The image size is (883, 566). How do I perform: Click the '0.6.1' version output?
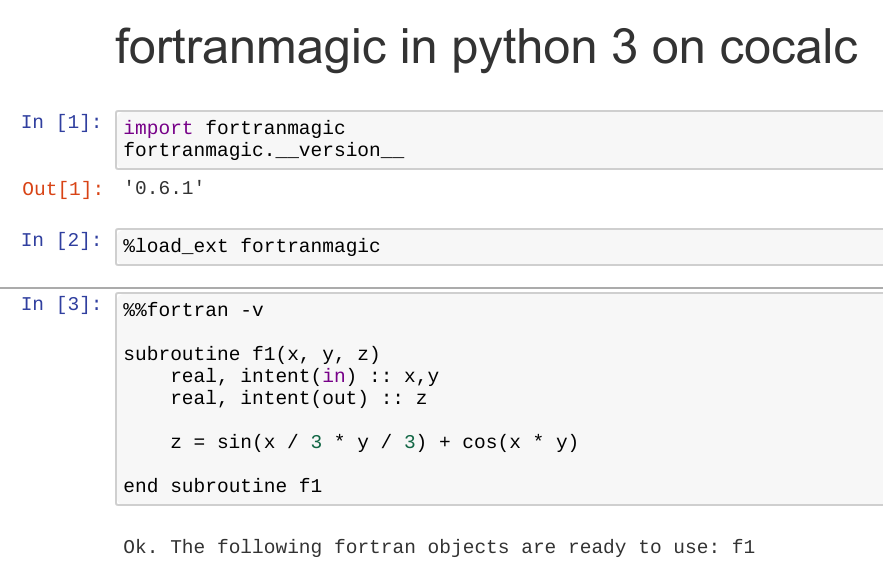[164, 187]
